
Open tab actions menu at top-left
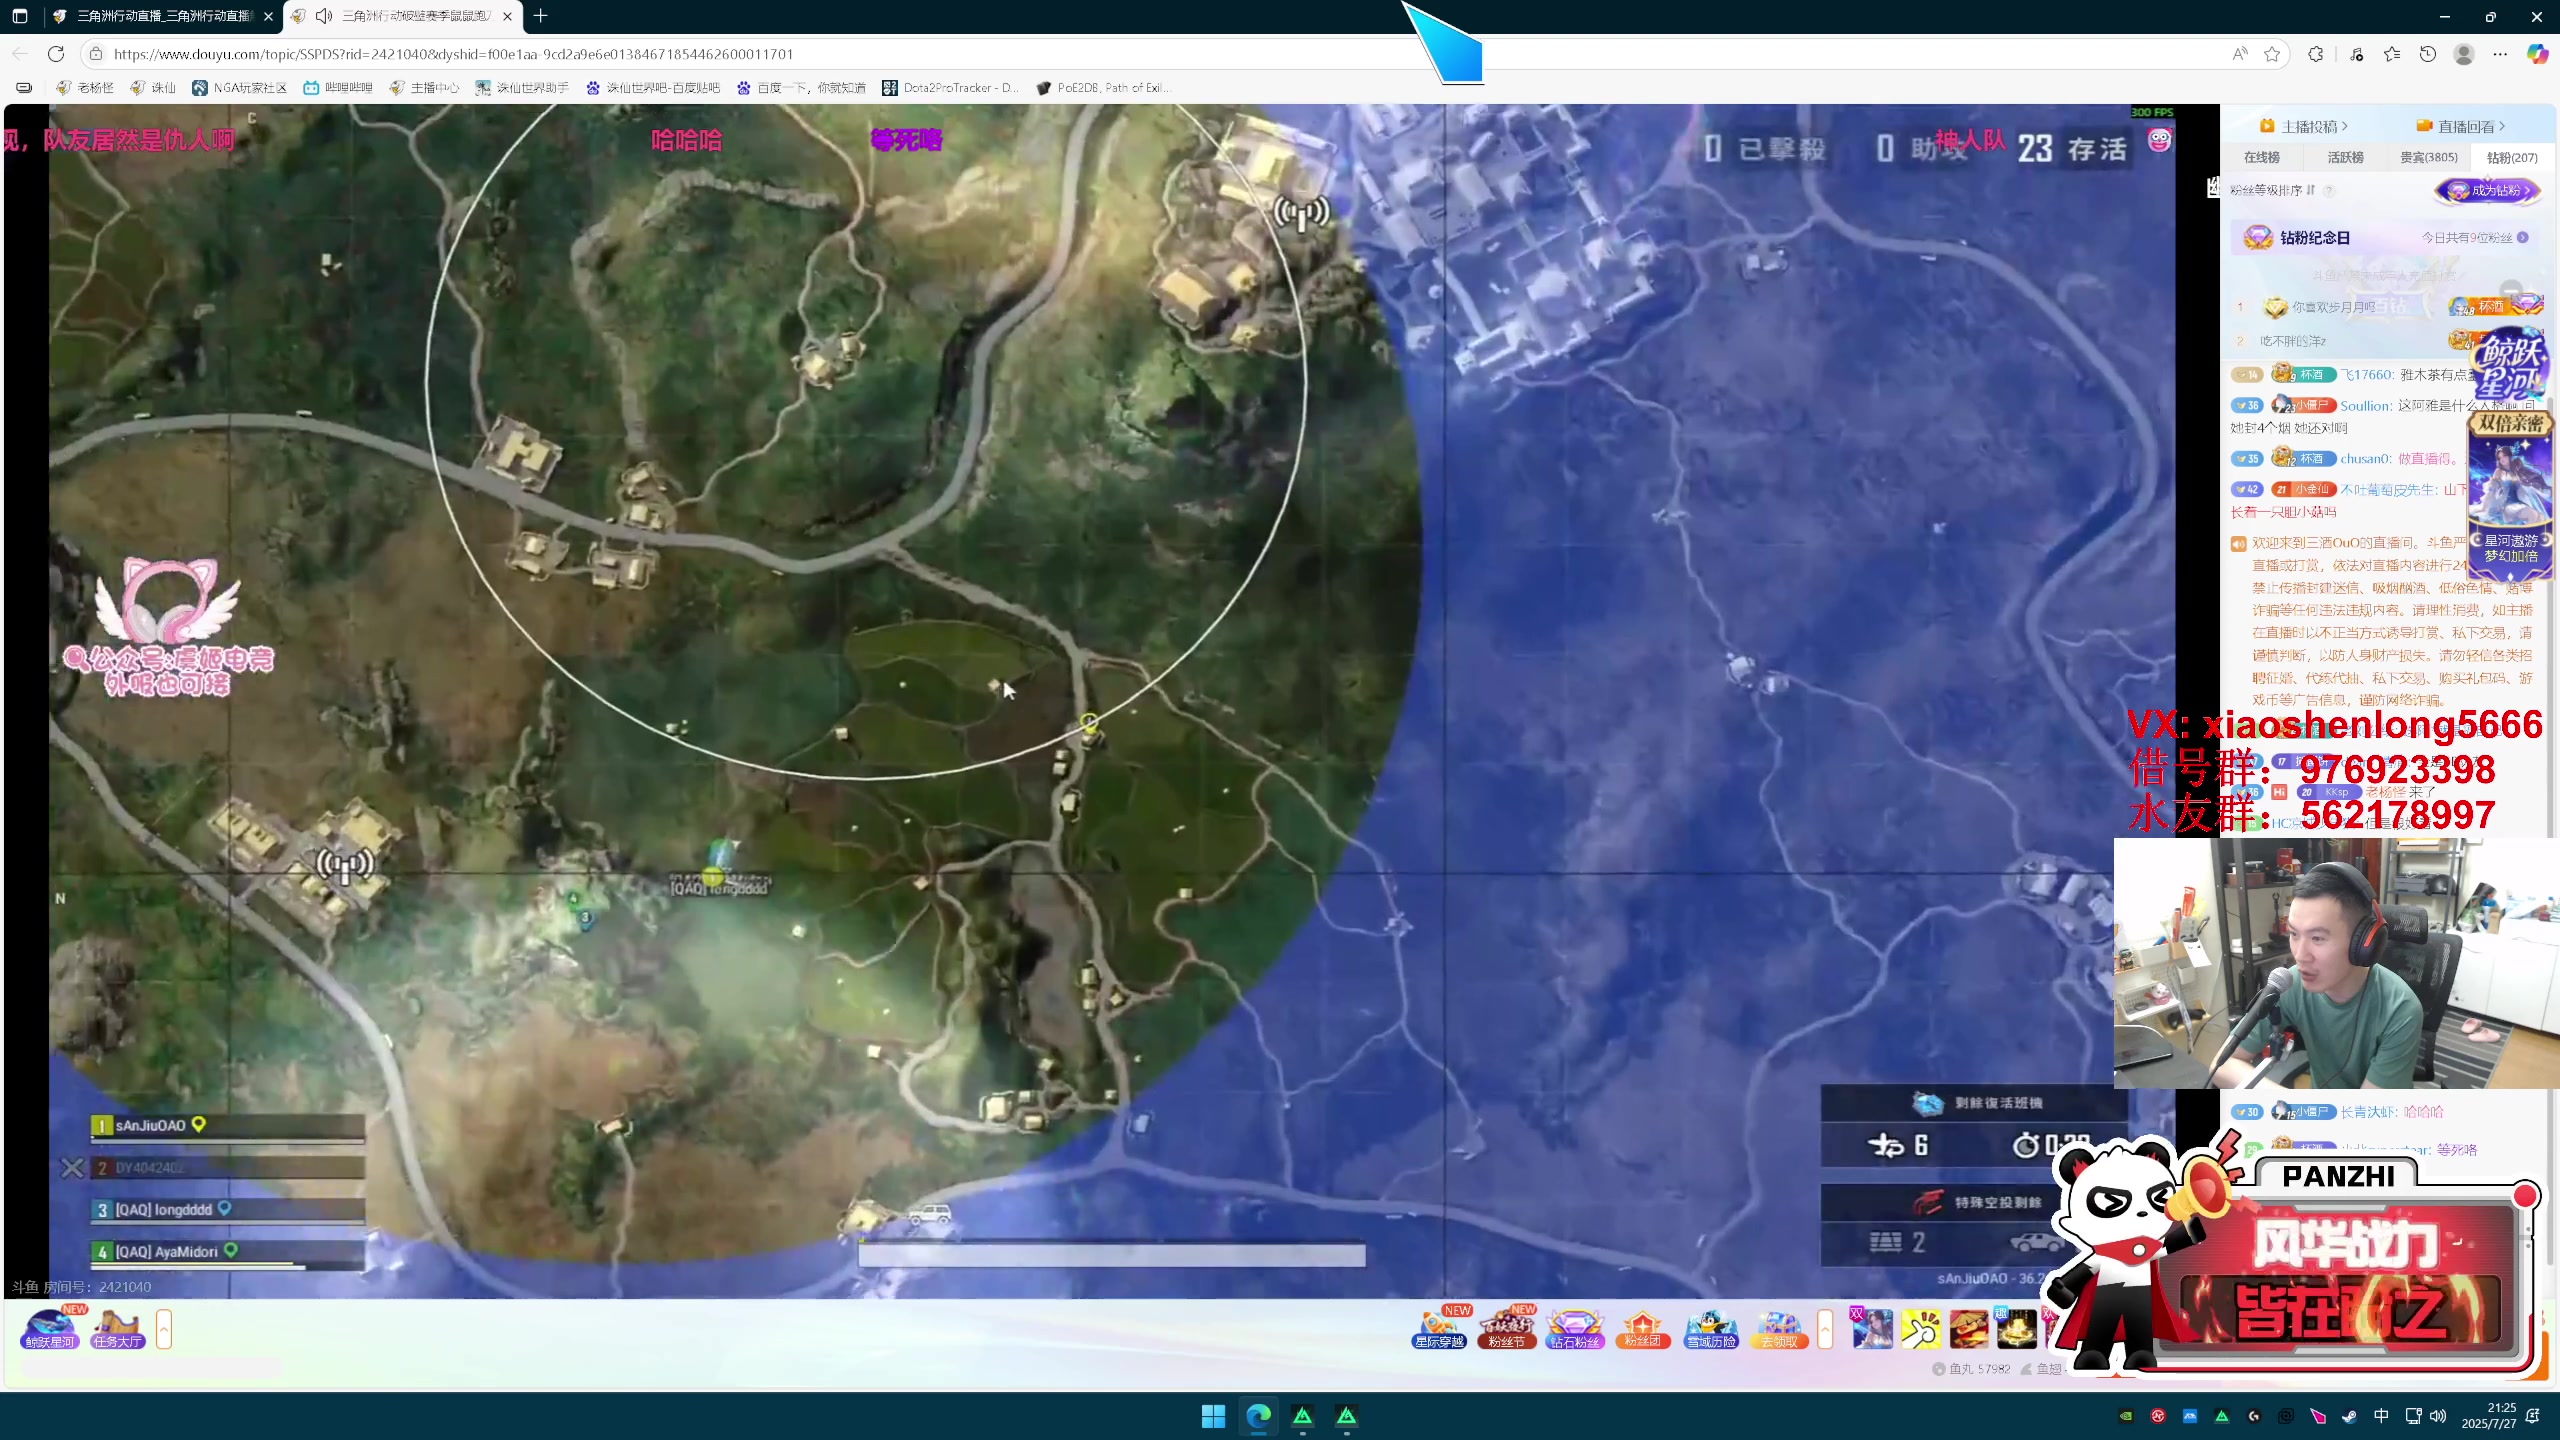pos(20,16)
